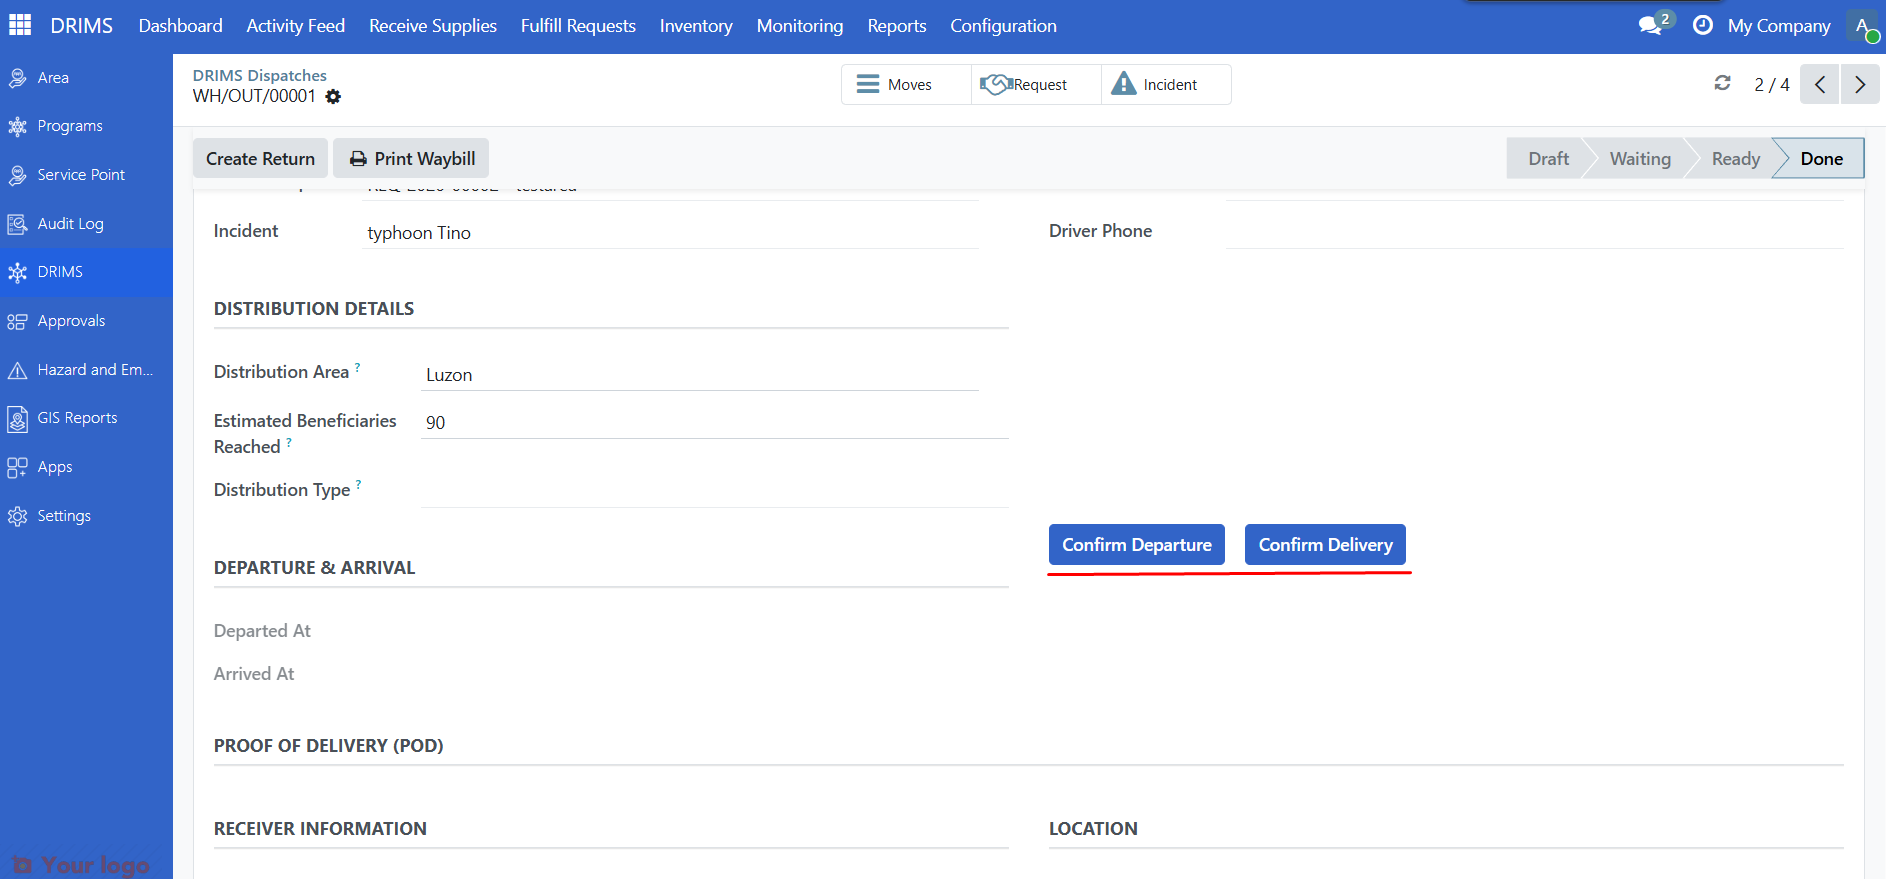Click the Approvals sidebar icon
Screen dimensions: 1886x879
[17, 321]
